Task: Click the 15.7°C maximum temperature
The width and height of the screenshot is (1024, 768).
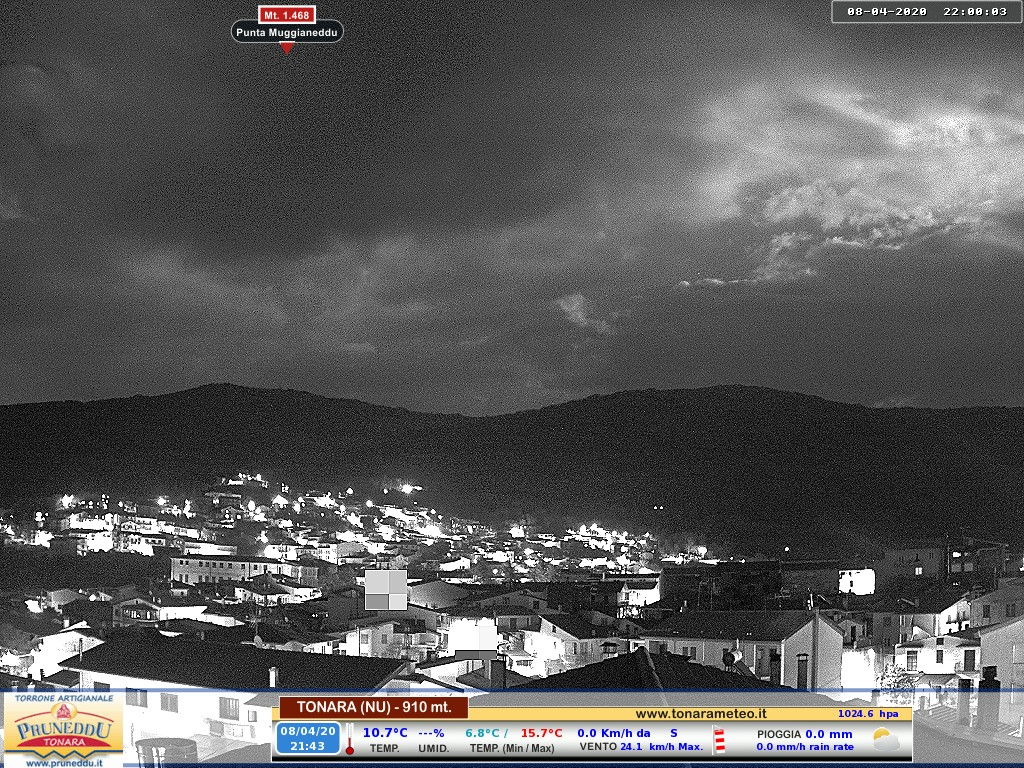Action: tap(541, 733)
